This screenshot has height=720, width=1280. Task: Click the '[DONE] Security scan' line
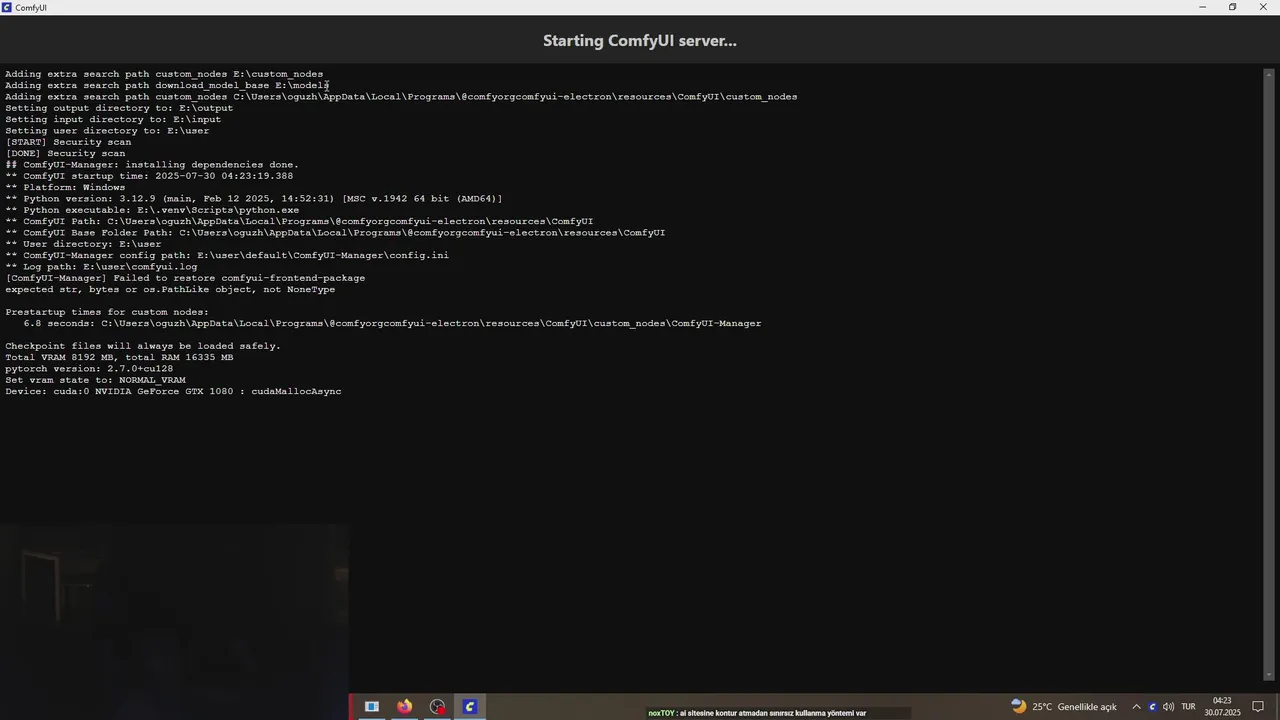pyautogui.click(x=65, y=153)
